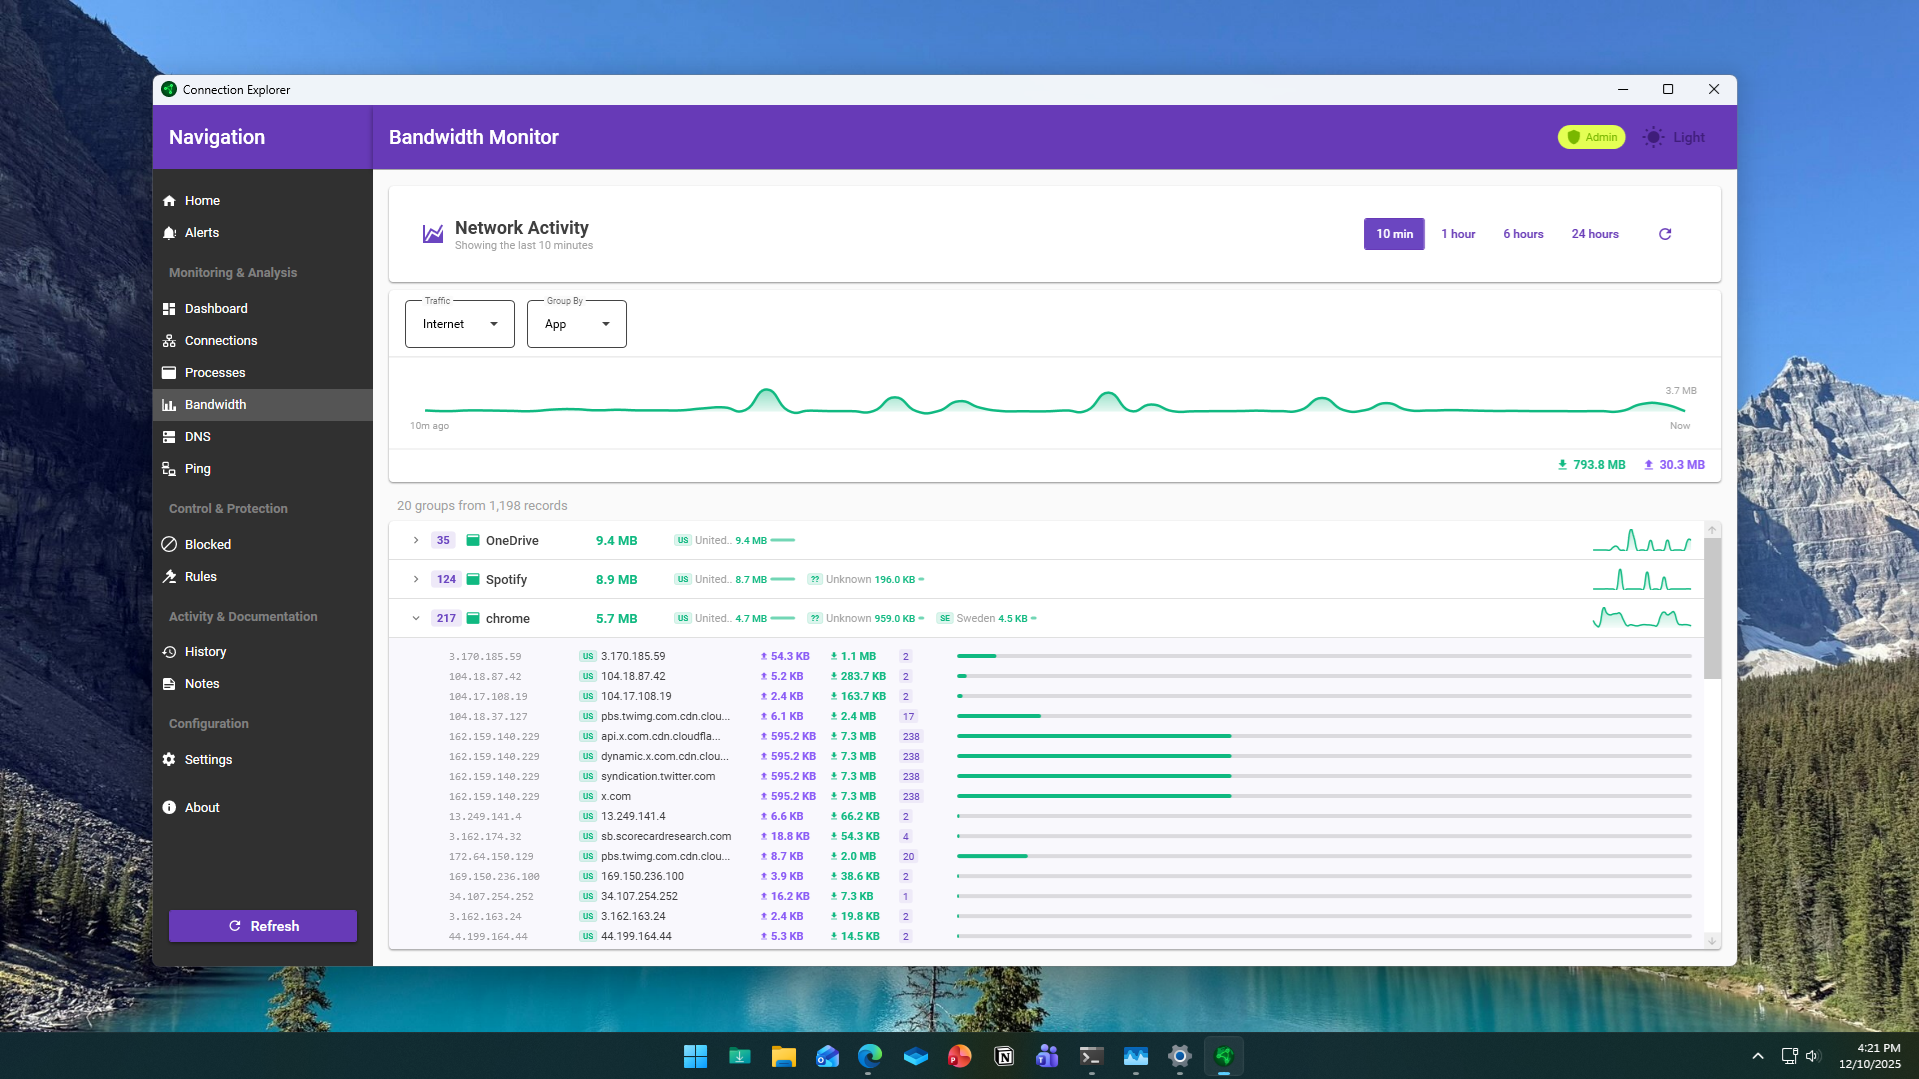Collapse the chrome connection group

[416, 618]
